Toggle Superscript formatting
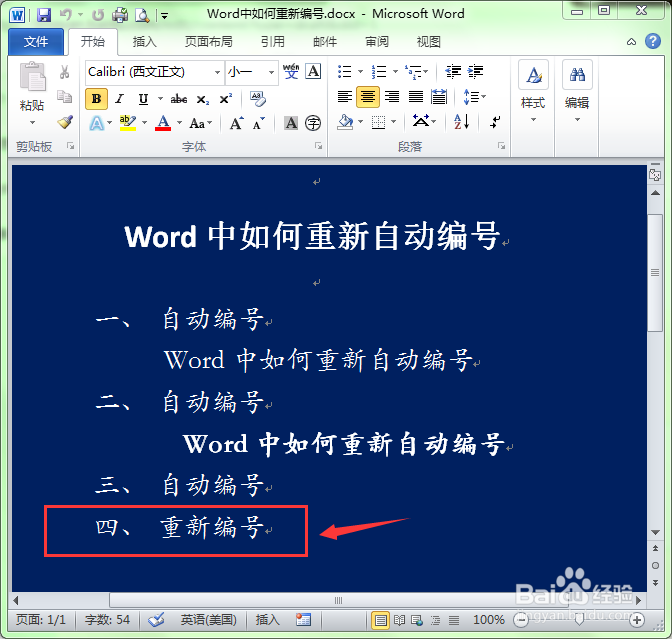Image resolution: width=672 pixels, height=639 pixels. (225, 99)
